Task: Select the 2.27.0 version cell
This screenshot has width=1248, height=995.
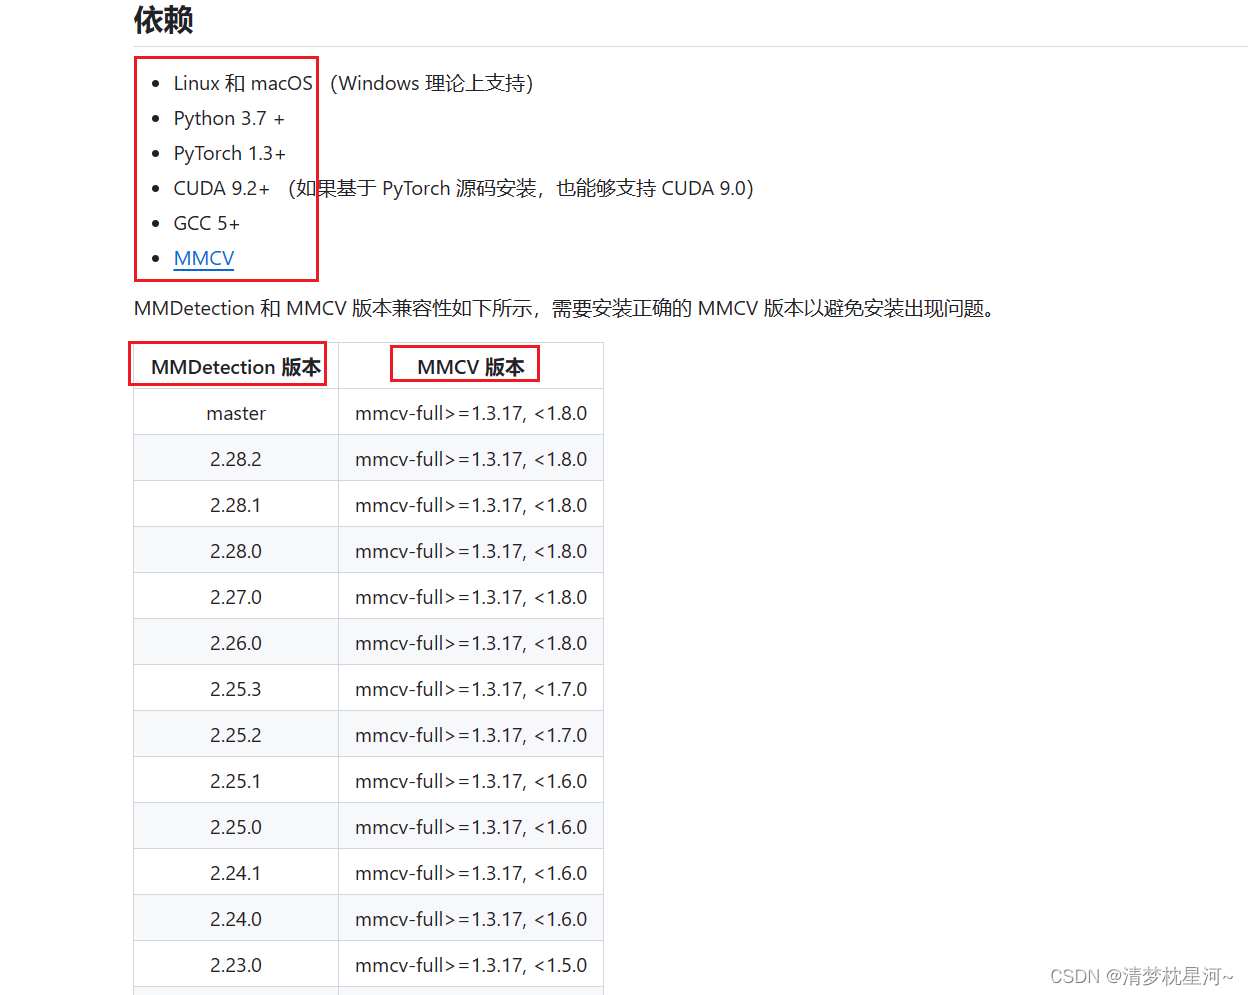Action: (x=236, y=597)
